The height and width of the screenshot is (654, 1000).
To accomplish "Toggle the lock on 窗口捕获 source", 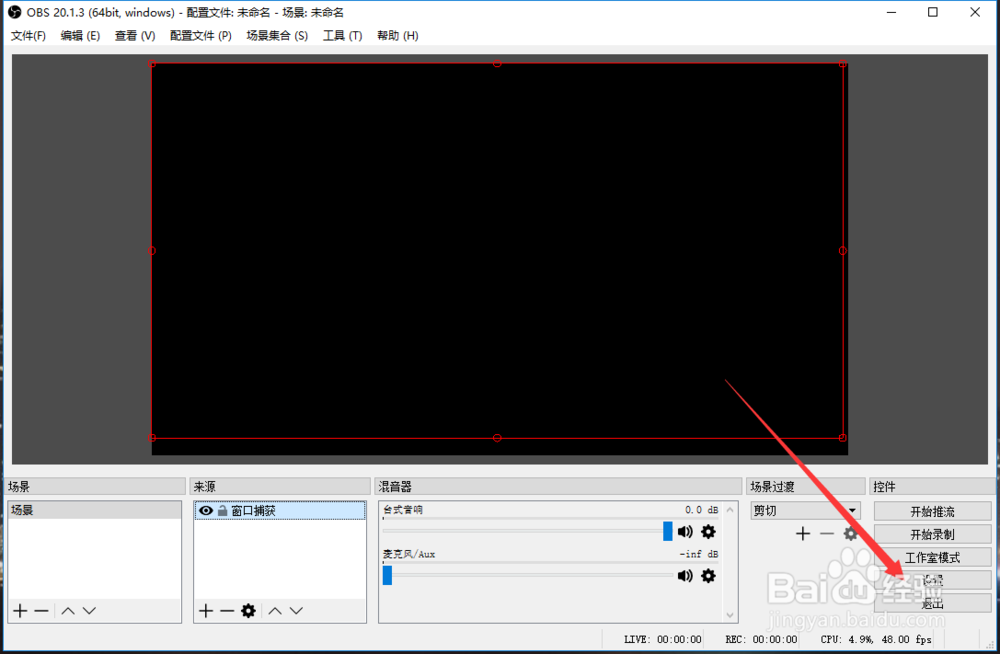I will [x=222, y=510].
